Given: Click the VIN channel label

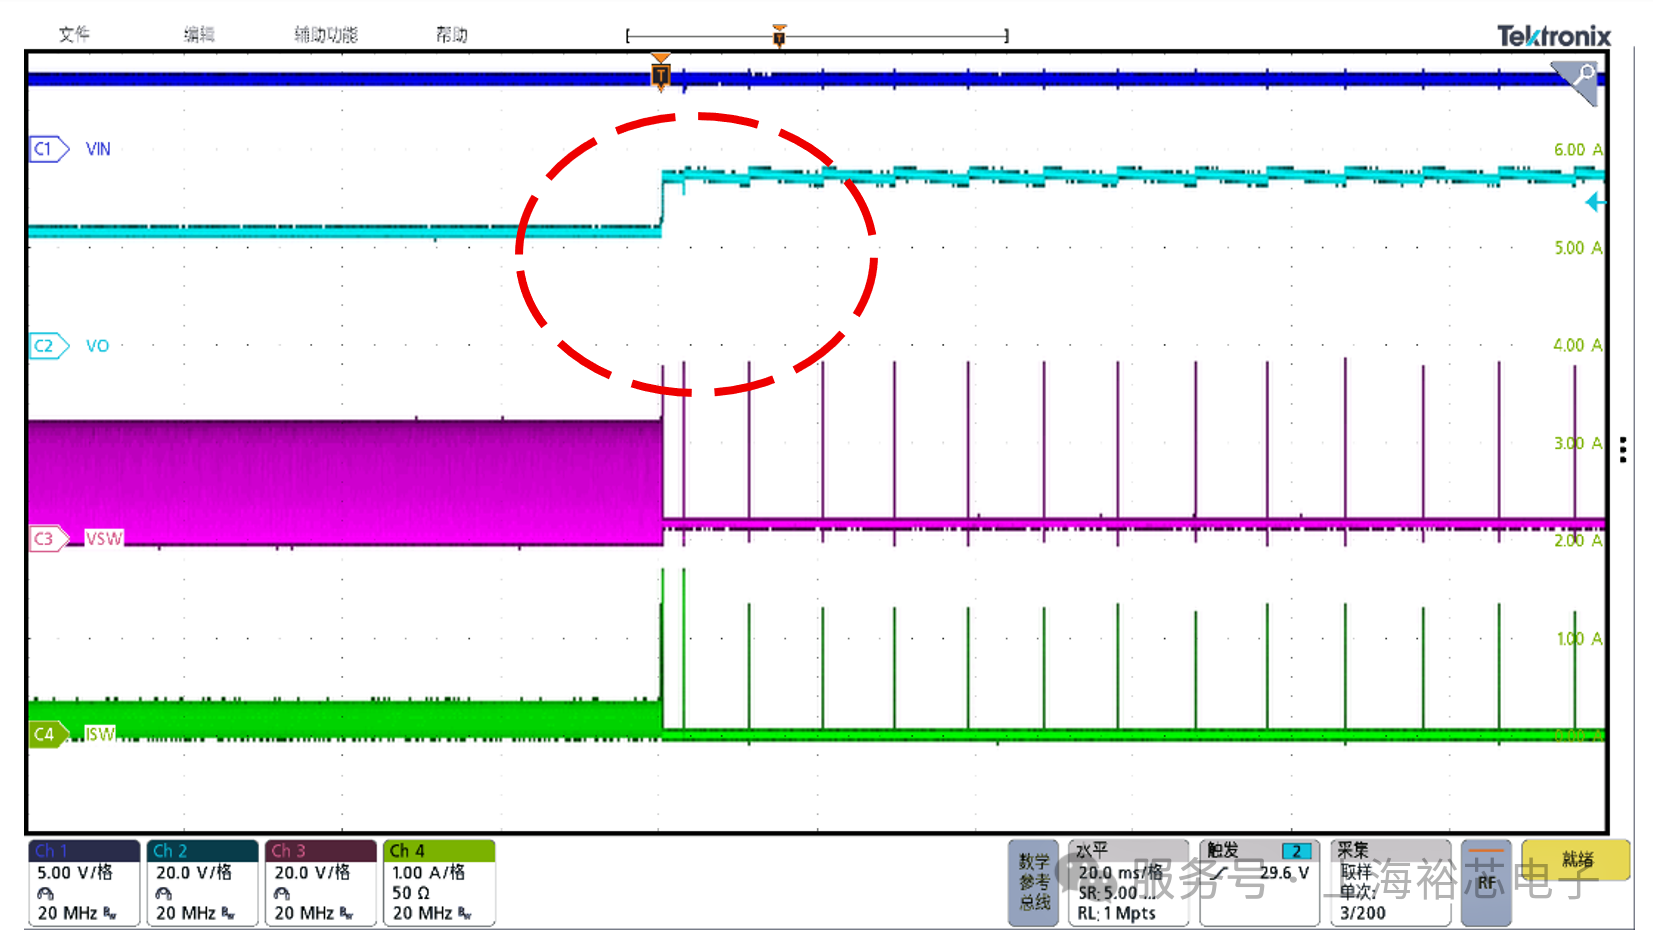Looking at the screenshot, I should click(98, 149).
